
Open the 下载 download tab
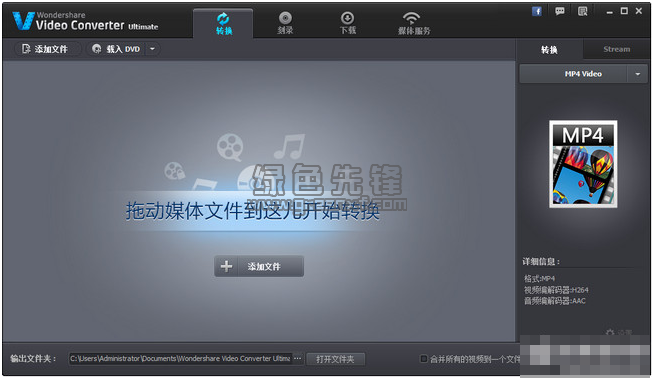[347, 23]
